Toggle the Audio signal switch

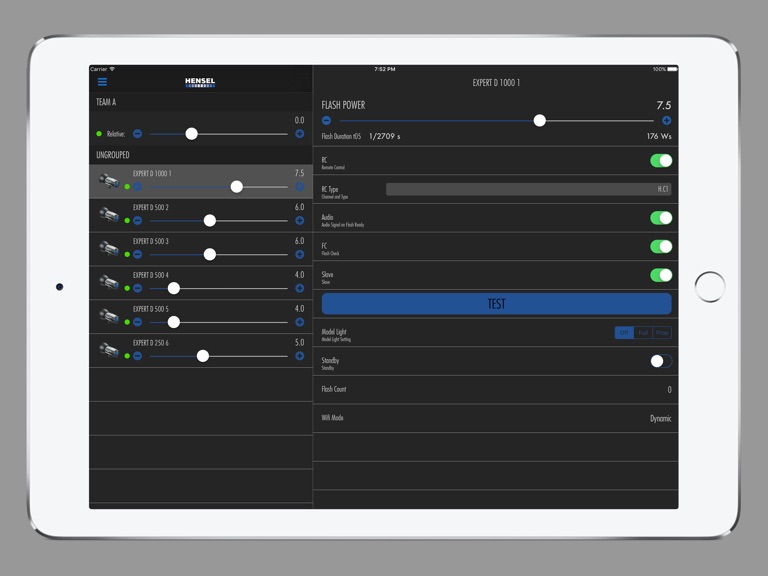[x=661, y=218]
